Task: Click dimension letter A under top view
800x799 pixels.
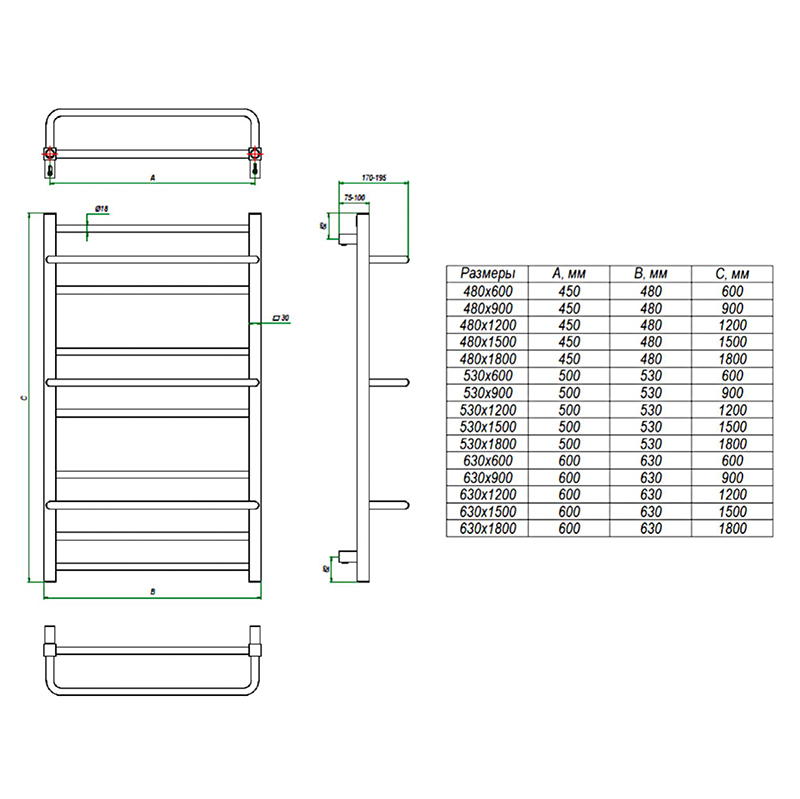Action: click(x=152, y=176)
